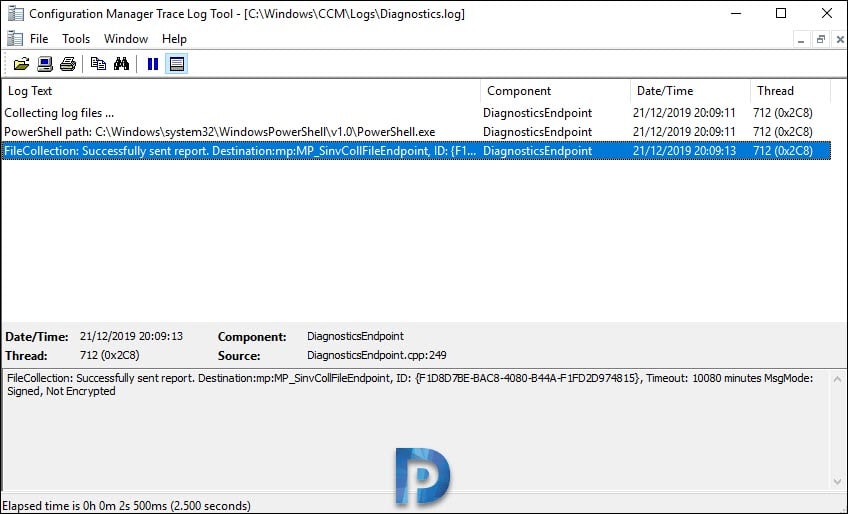Click the 20:09:13 date/time cell in list

(684, 151)
